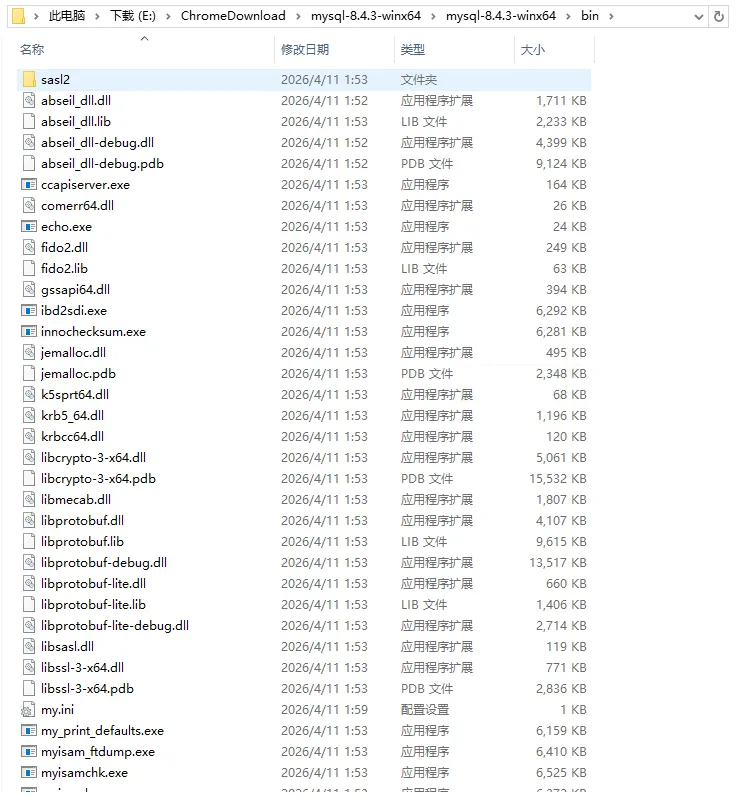This screenshot has height=805, width=739.
Task: Select libssl-3-x64.dll file name
Action: (82, 668)
